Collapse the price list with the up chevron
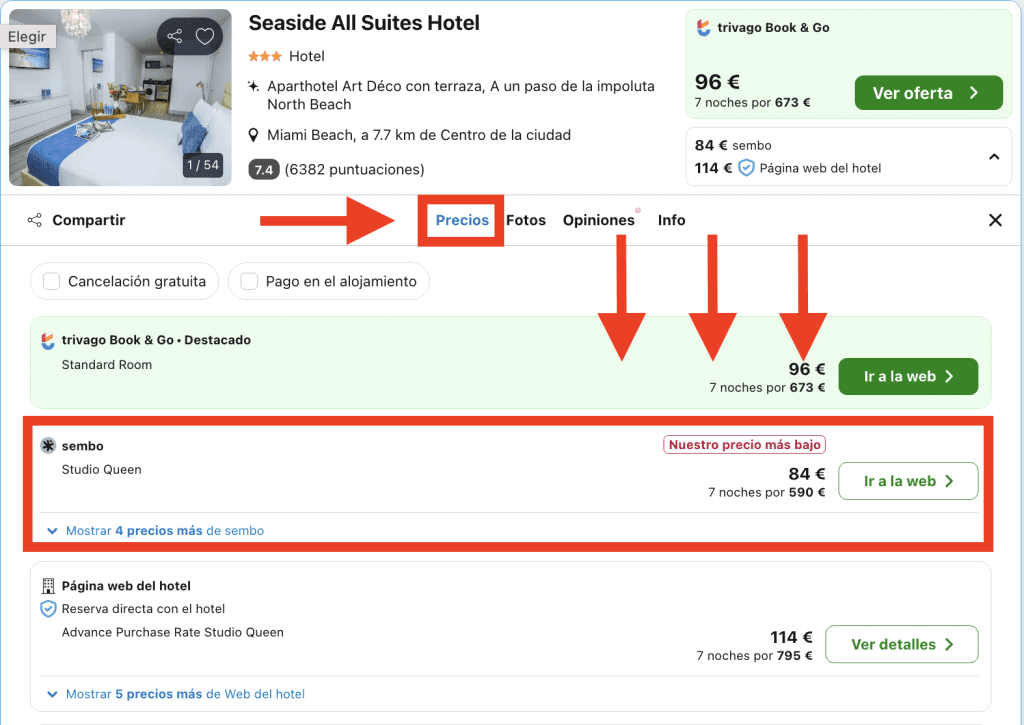Viewport: 1024px width, 725px height. (994, 157)
